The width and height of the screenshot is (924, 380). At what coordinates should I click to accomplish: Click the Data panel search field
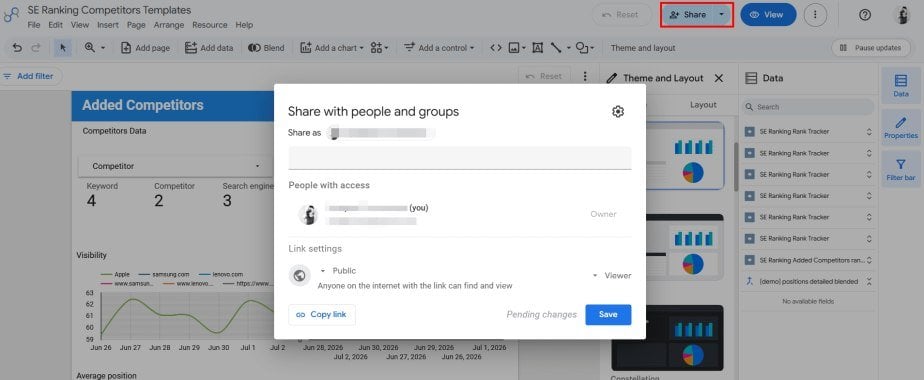(x=808, y=107)
